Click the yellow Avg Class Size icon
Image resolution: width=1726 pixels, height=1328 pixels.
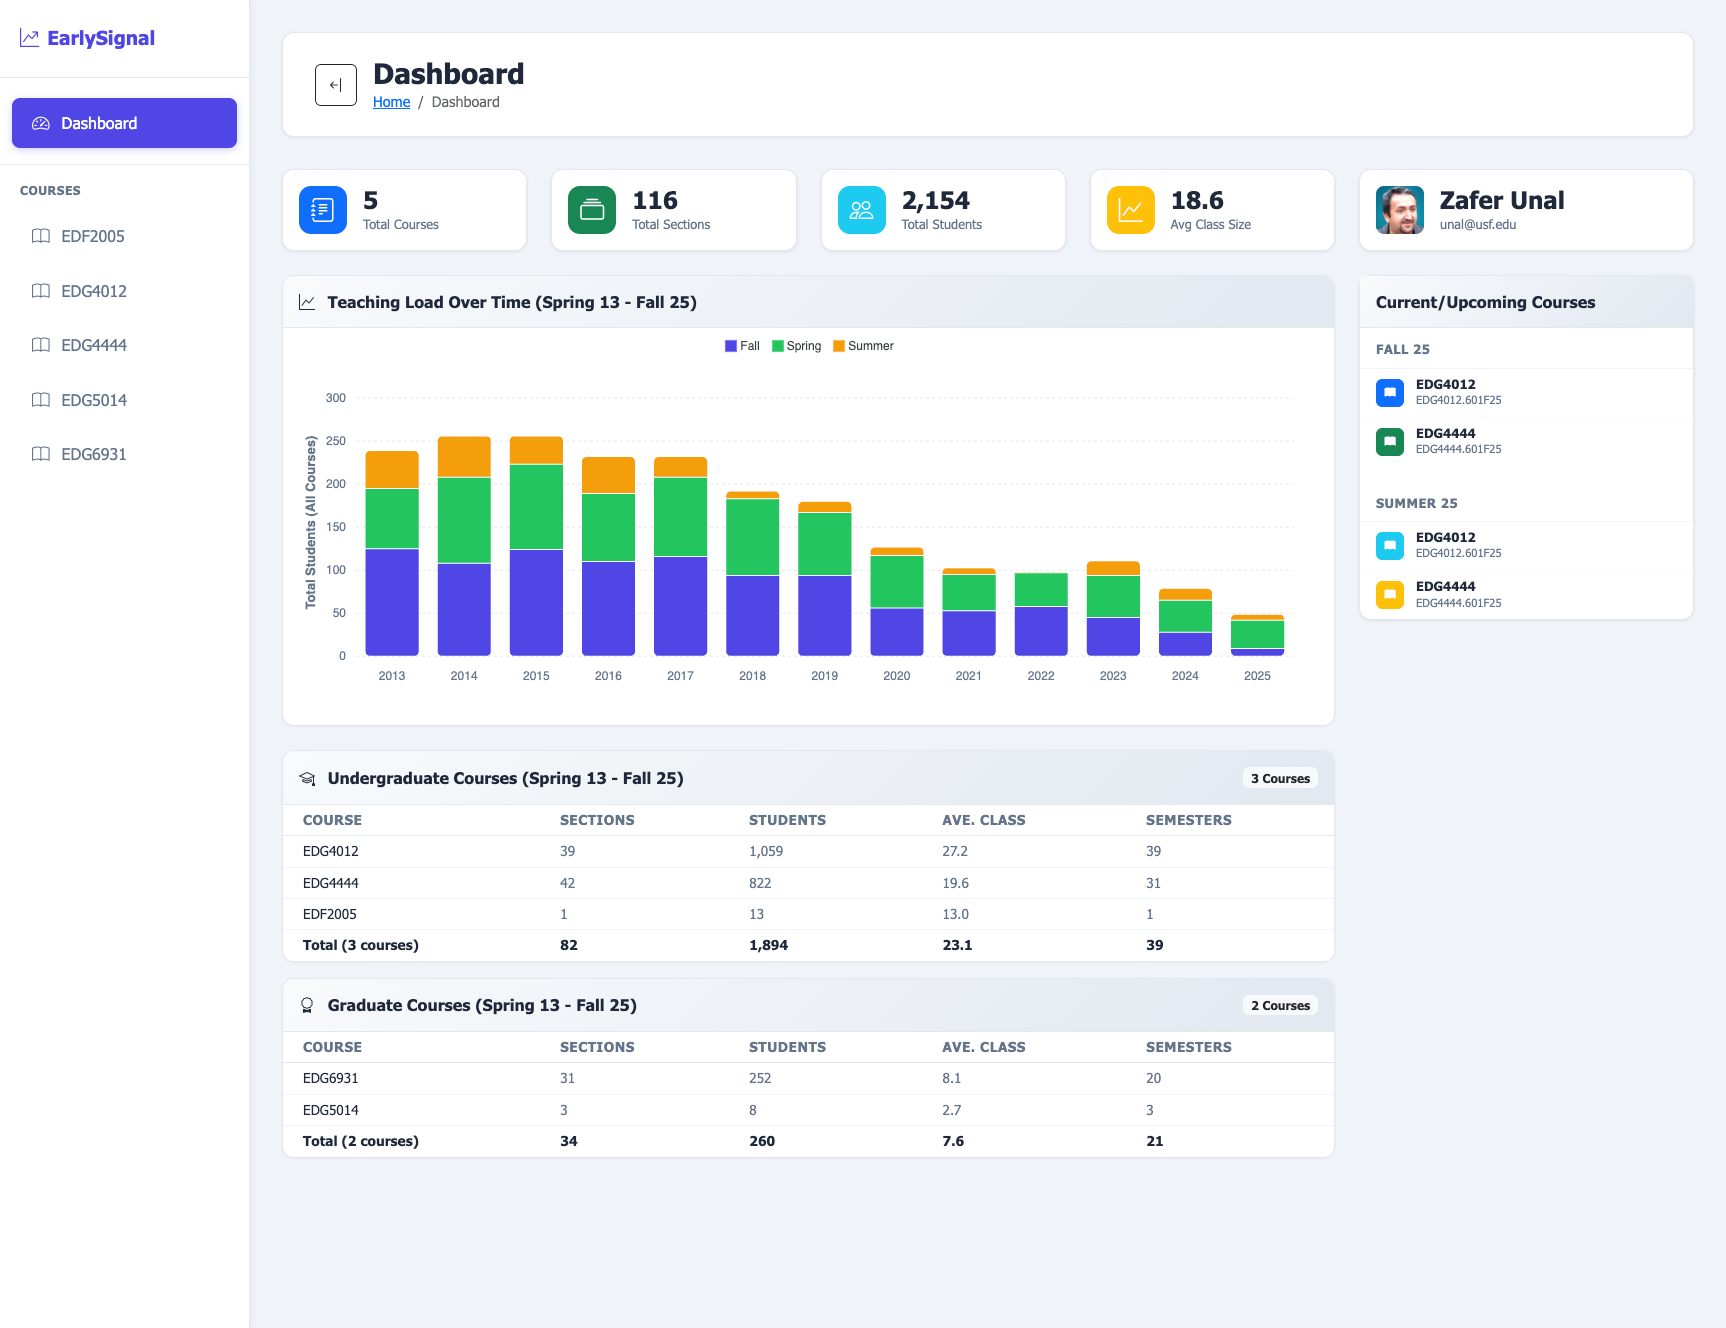[1130, 210]
